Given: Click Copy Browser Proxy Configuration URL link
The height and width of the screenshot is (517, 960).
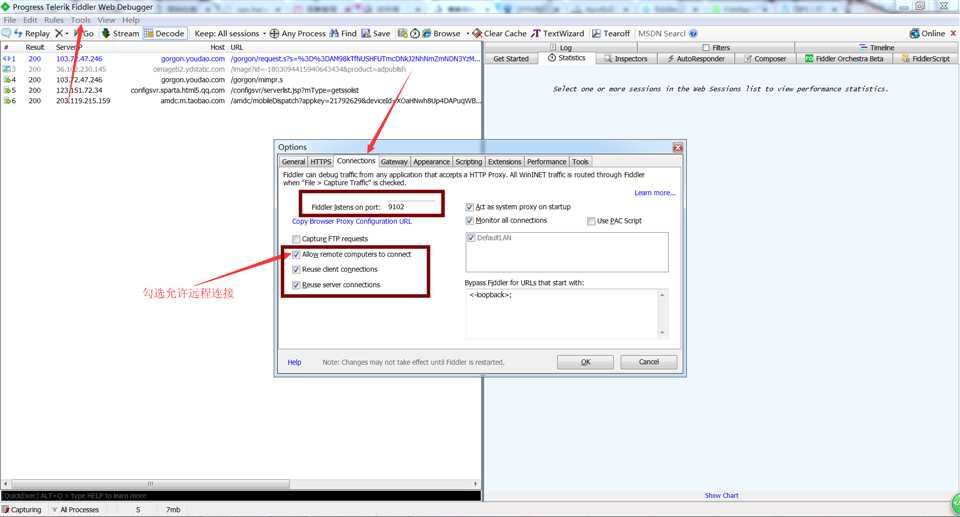Looking at the screenshot, I should pos(352,221).
